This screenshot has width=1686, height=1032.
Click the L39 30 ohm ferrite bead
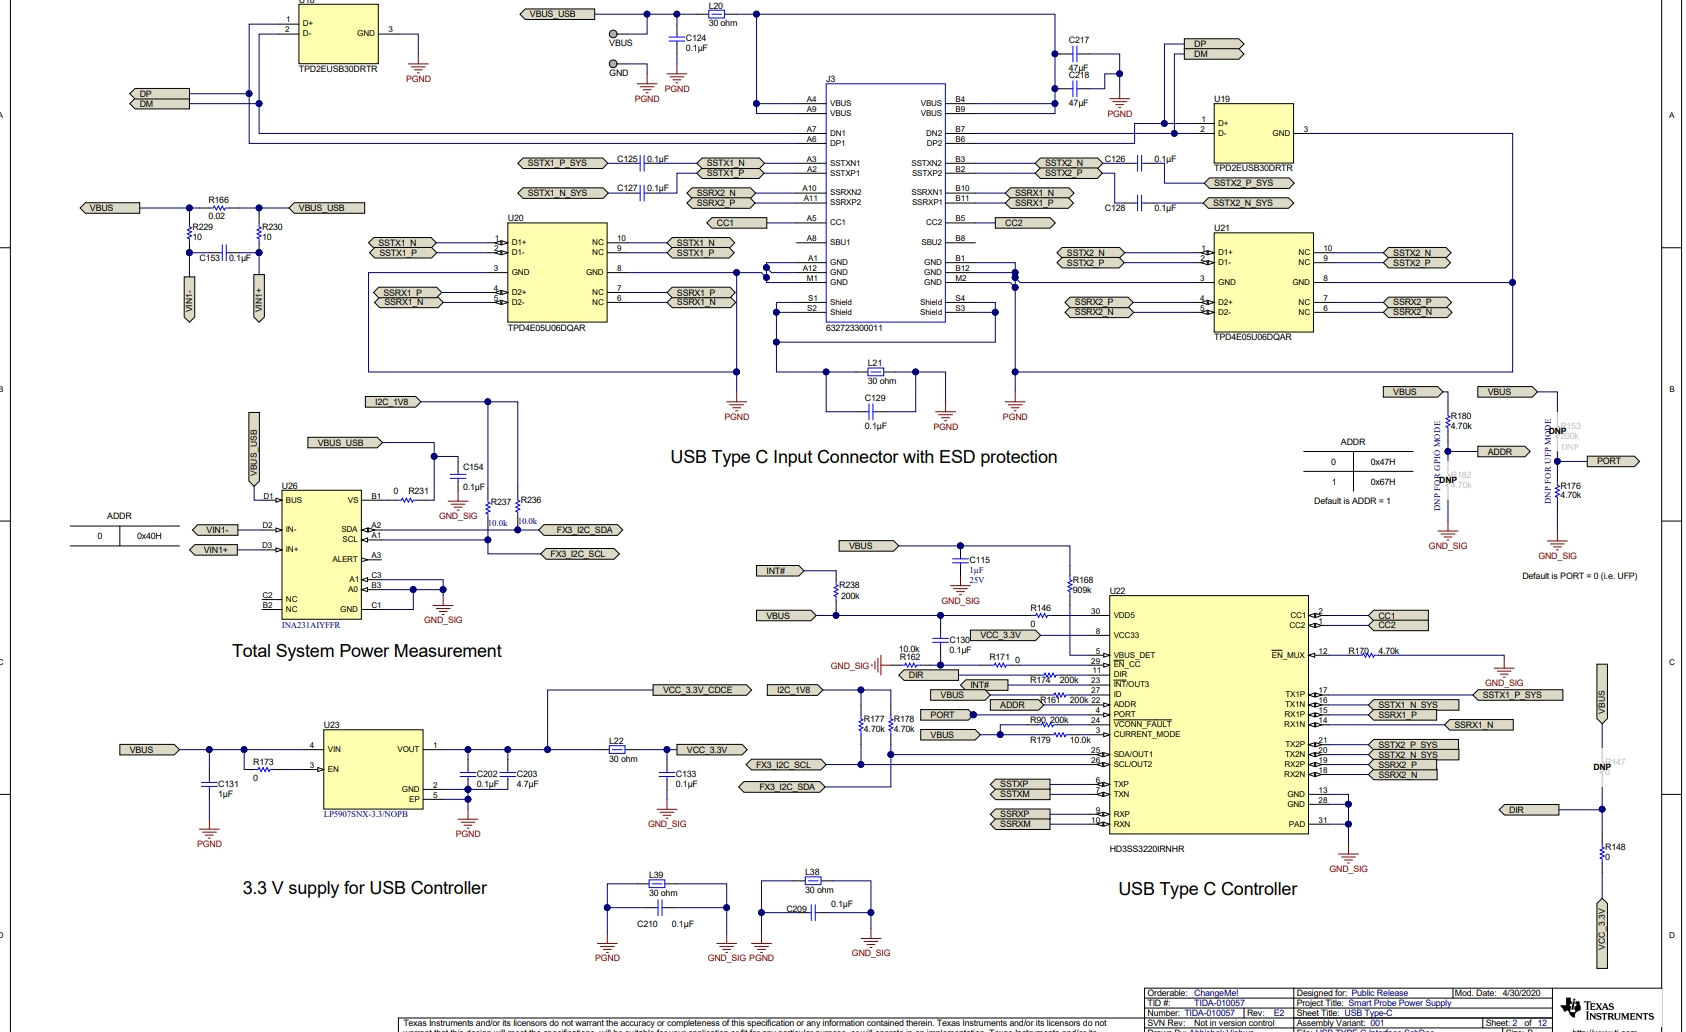[x=656, y=884]
